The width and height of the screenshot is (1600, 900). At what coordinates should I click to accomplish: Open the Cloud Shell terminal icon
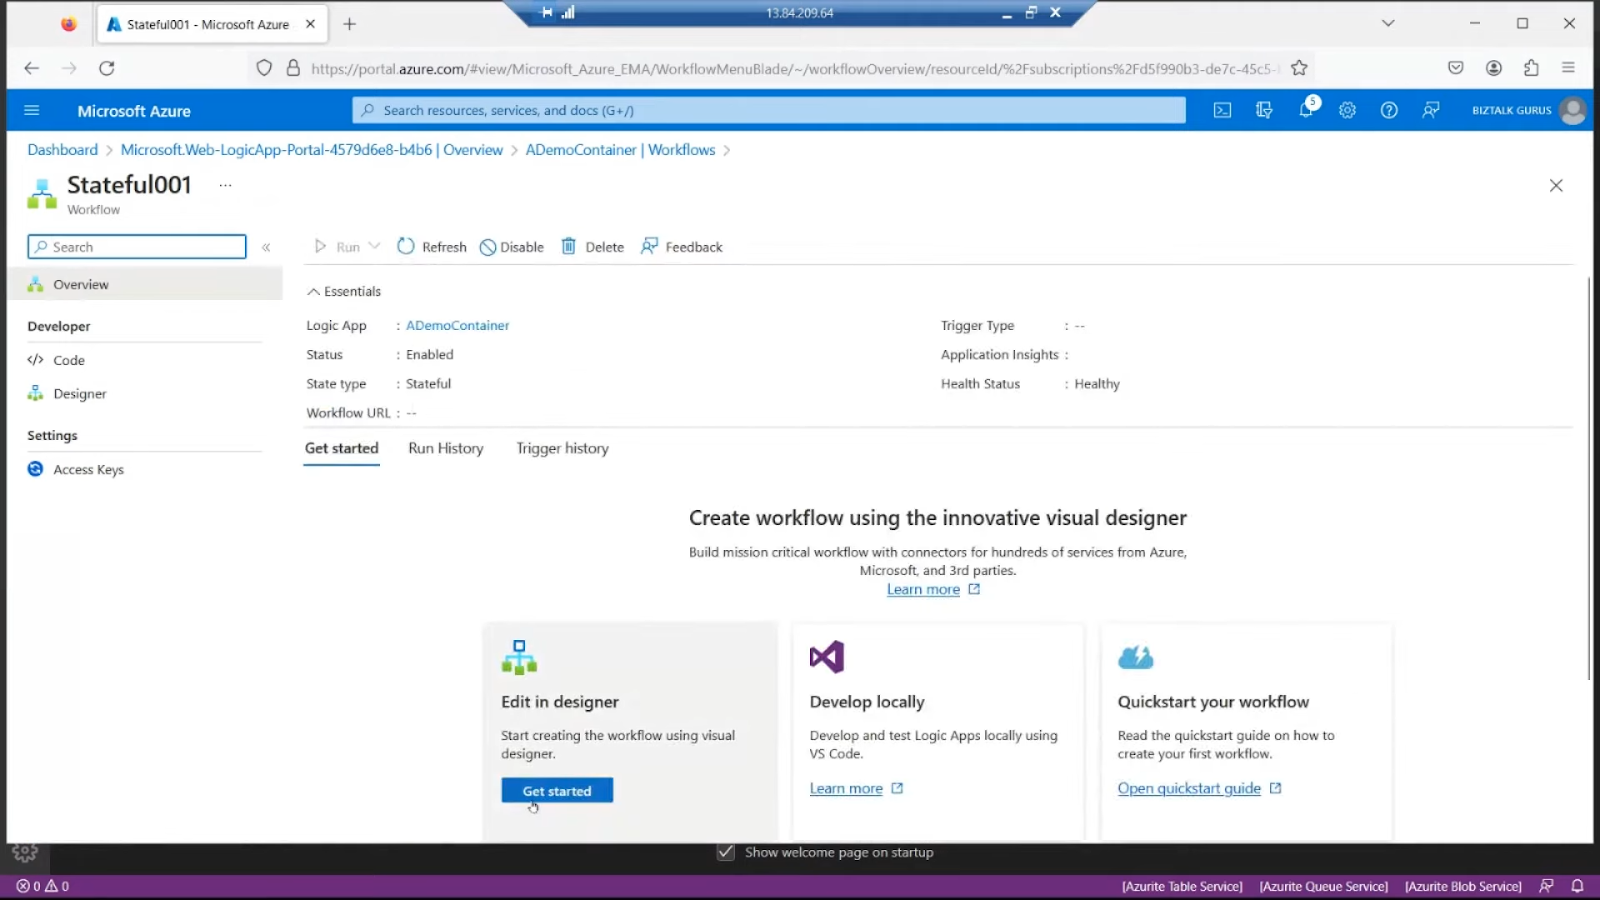(x=1222, y=110)
